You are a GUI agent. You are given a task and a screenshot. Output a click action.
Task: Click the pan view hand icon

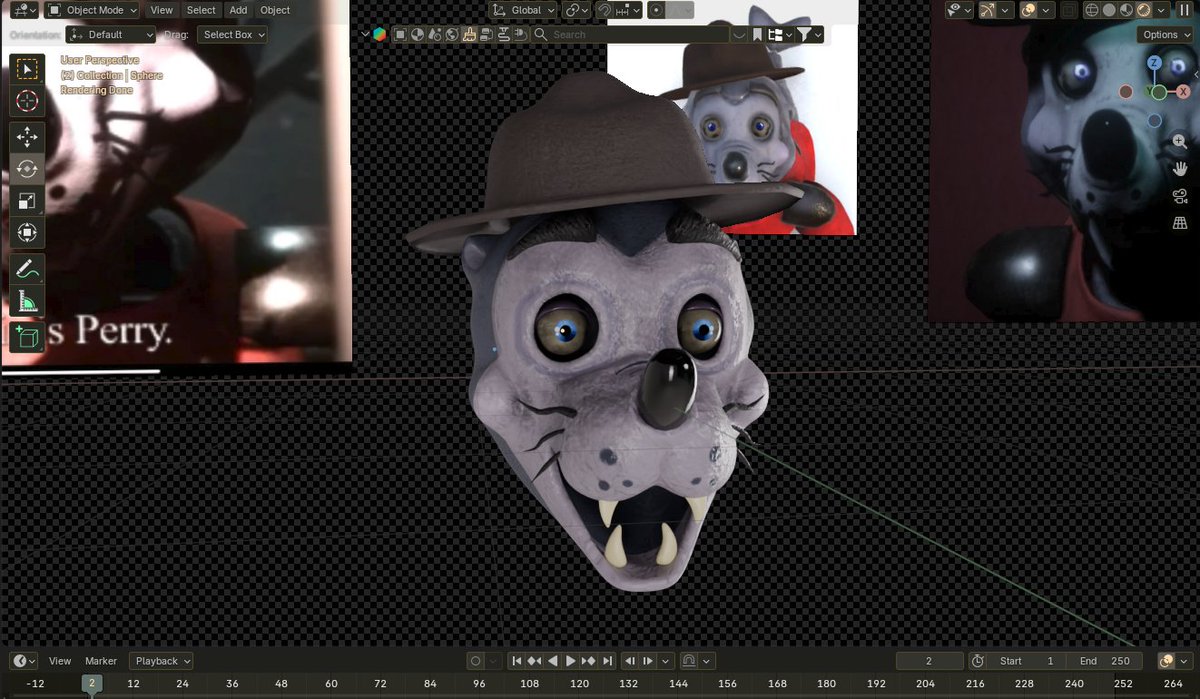1180,169
